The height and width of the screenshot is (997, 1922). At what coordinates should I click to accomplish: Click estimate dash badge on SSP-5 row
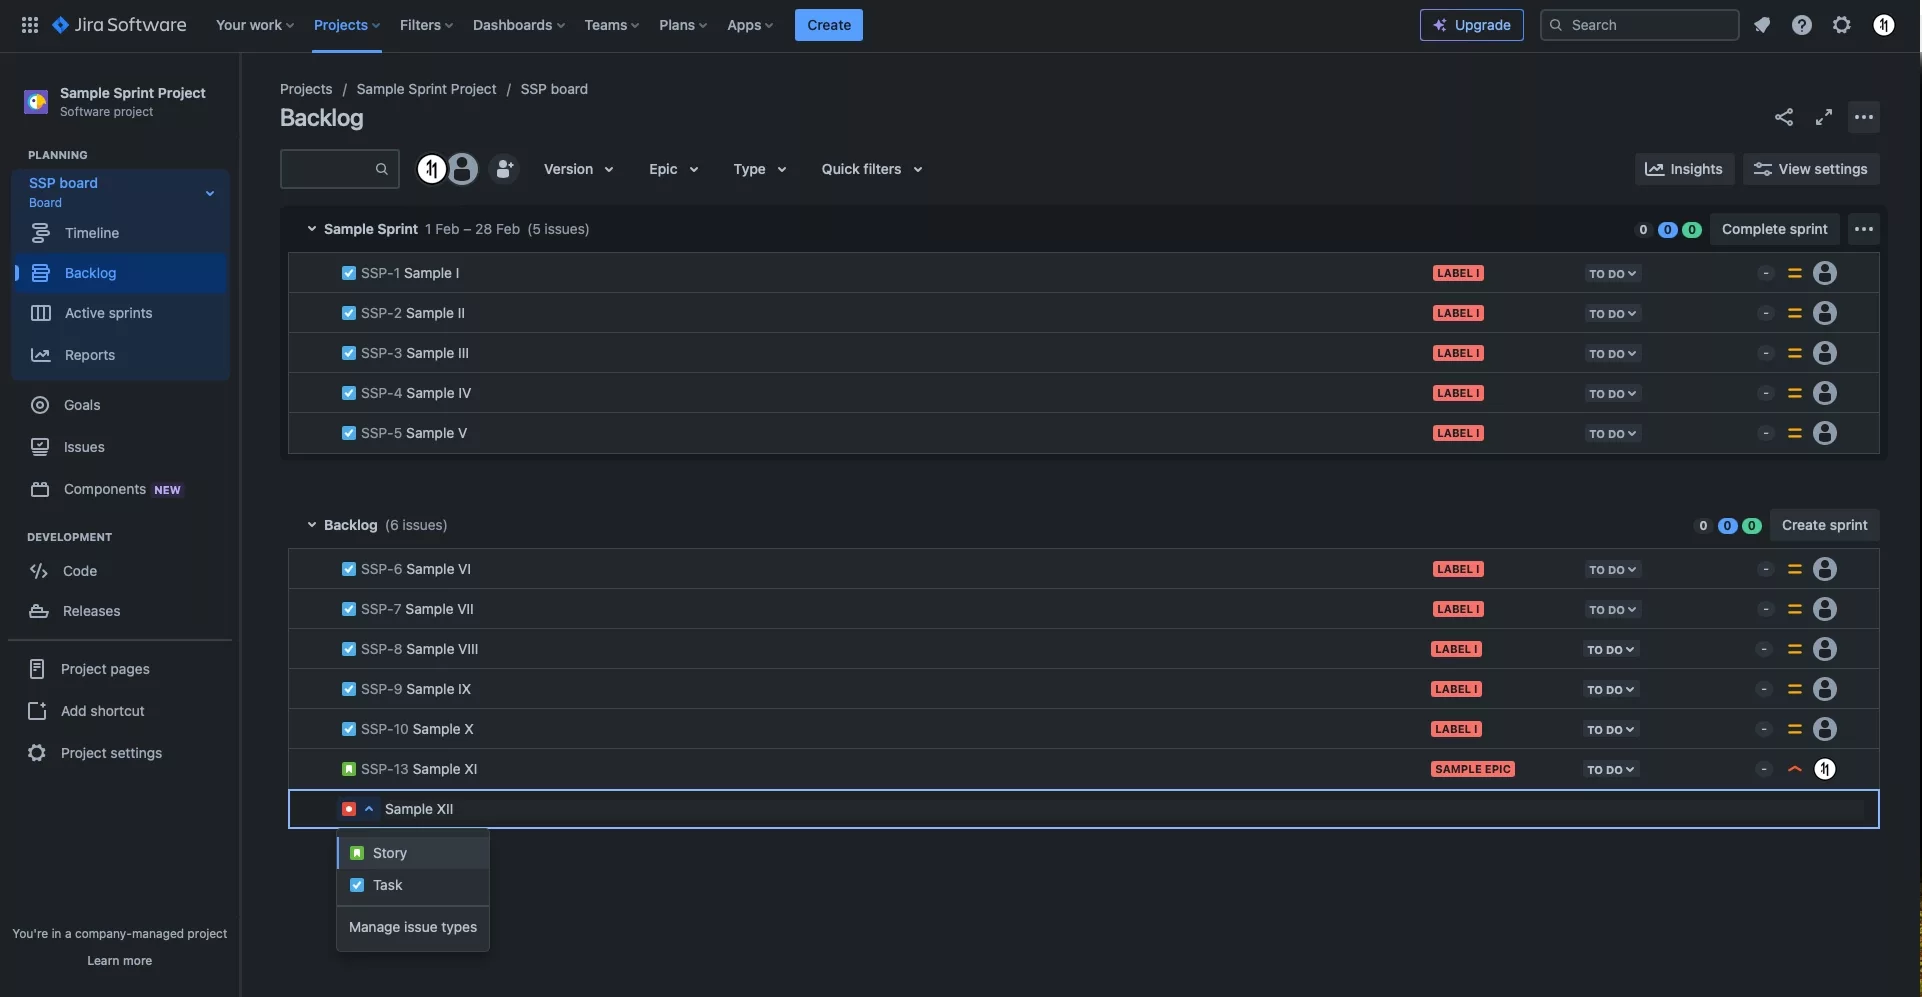coord(1766,433)
